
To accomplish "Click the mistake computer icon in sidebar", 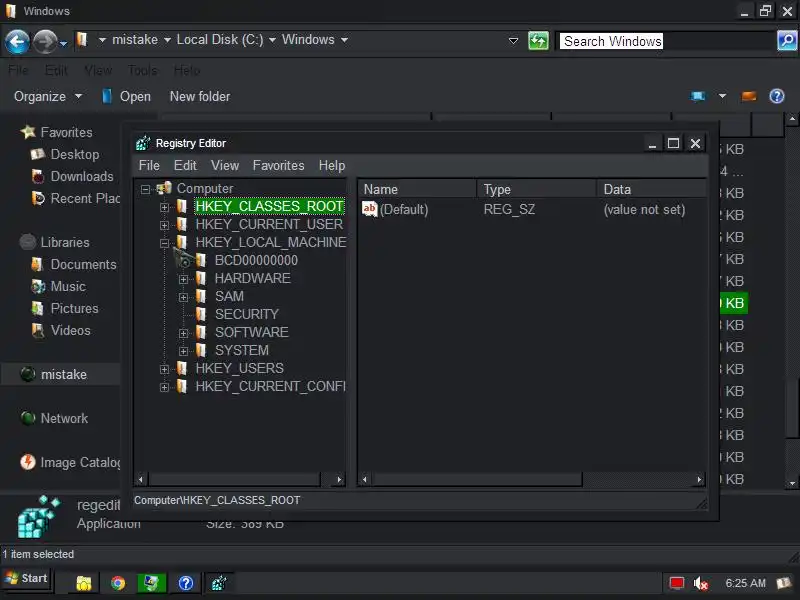I will point(28,374).
